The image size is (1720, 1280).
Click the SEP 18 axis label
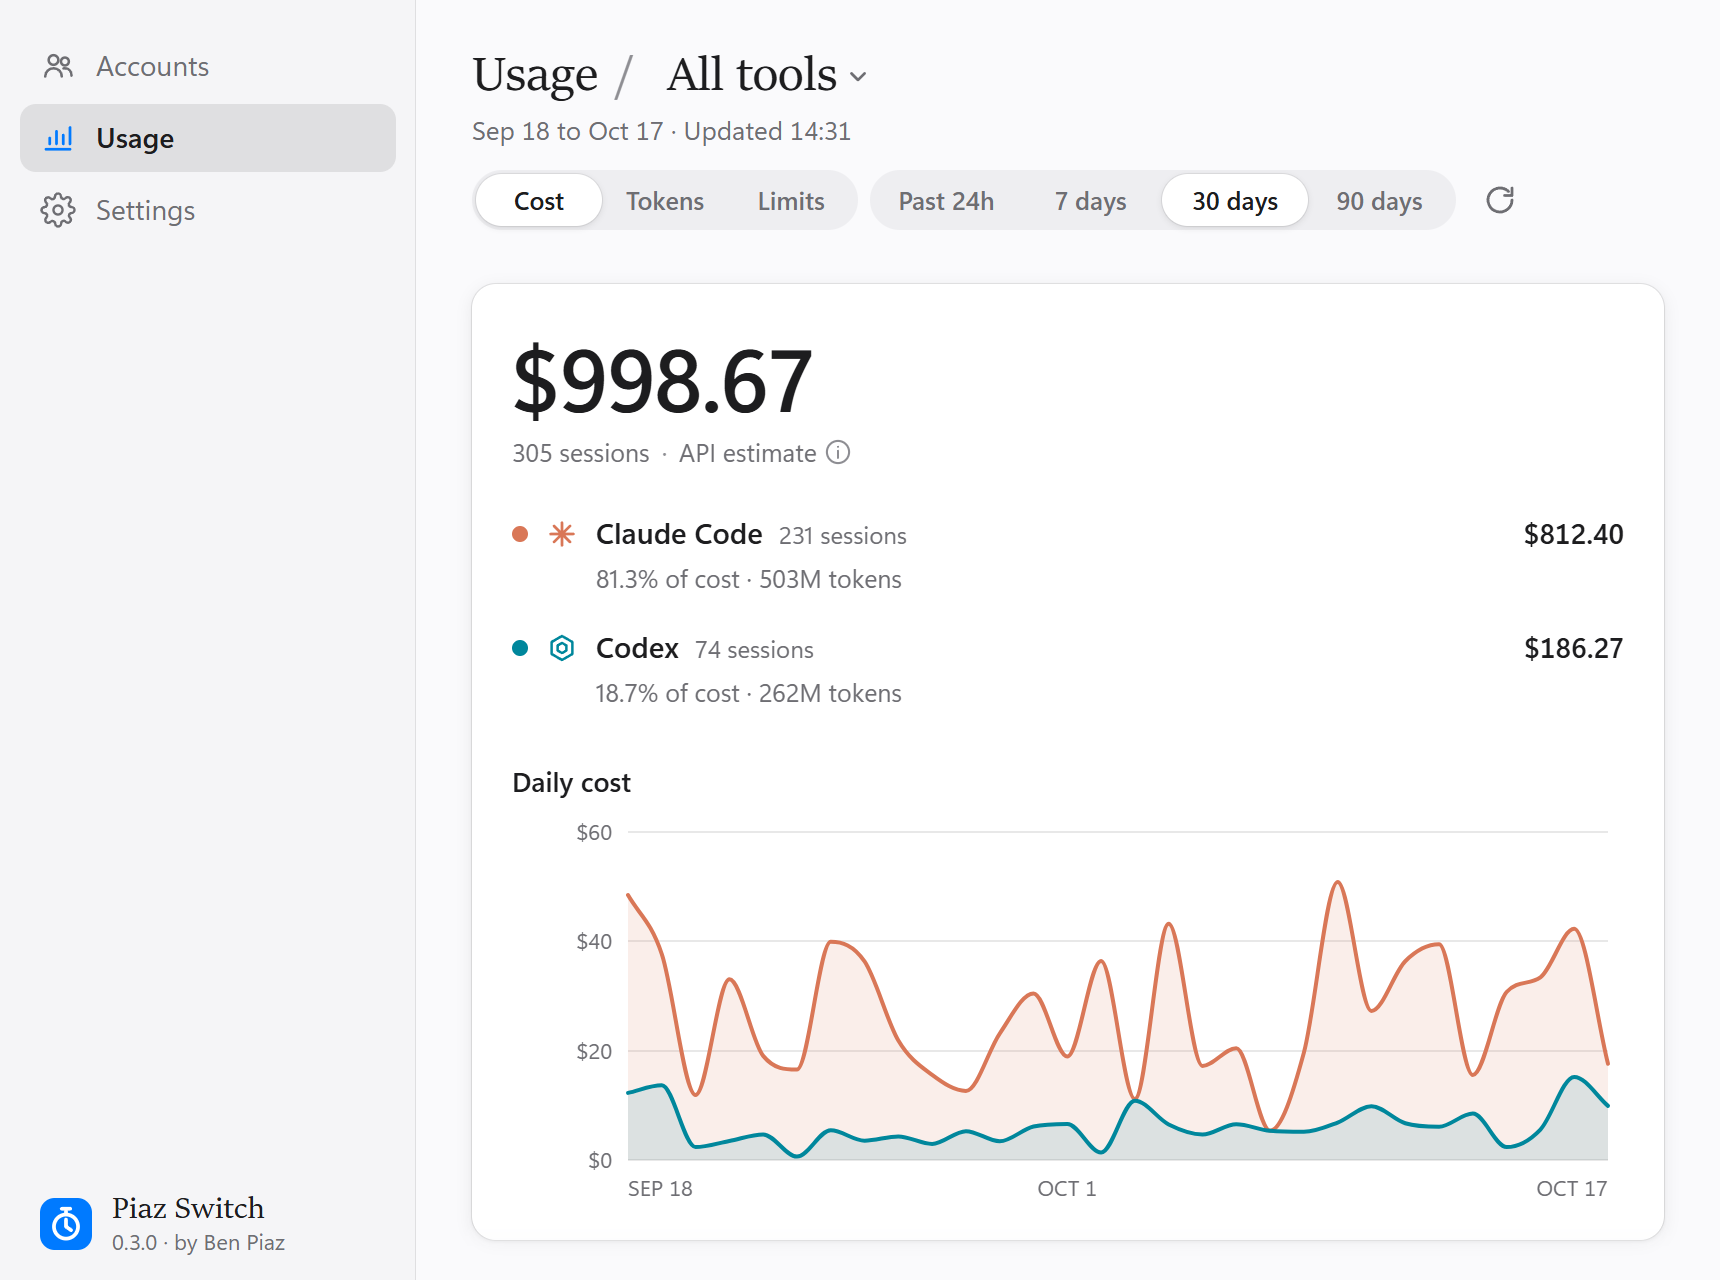[660, 1188]
